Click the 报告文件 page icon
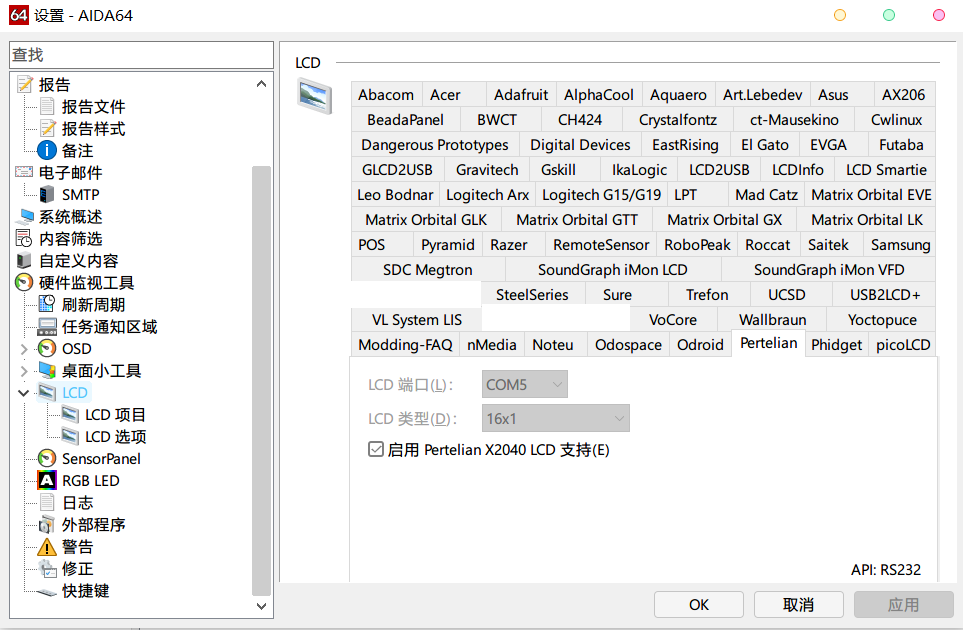This screenshot has width=963, height=630. coord(47,106)
